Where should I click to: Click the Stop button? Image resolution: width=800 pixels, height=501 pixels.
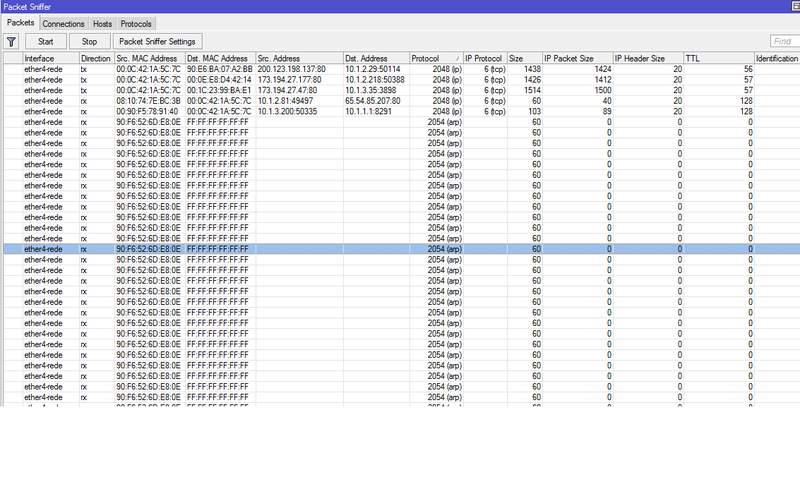[x=89, y=41]
